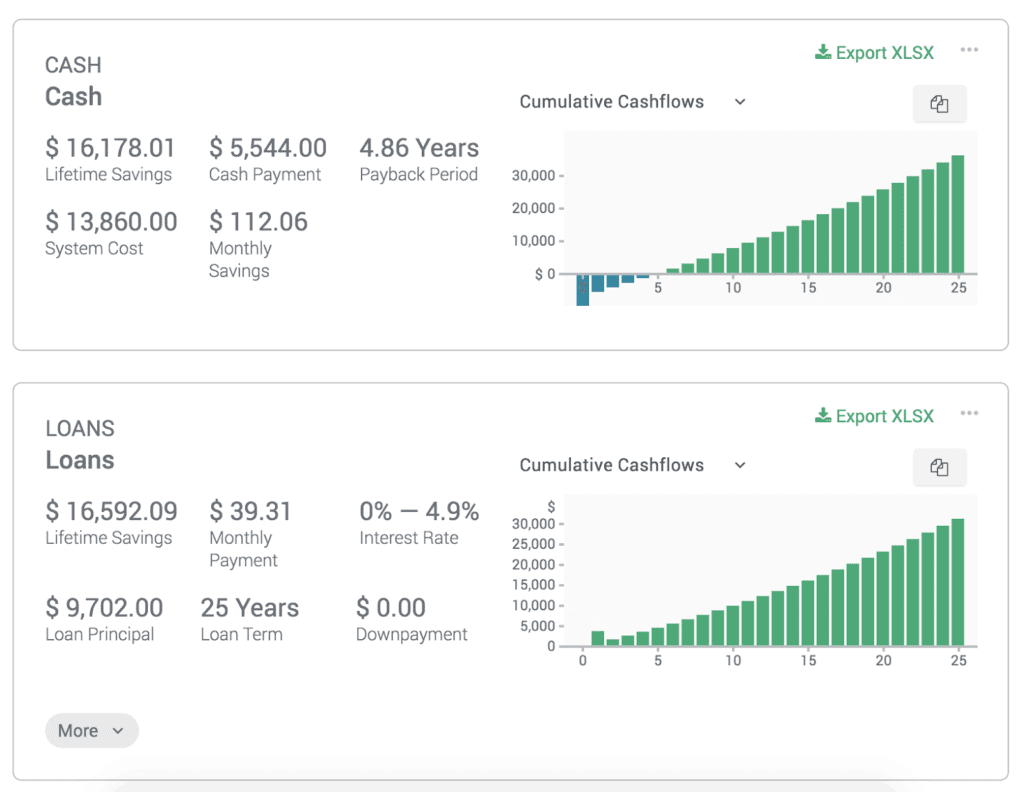The height and width of the screenshot is (792, 1024).
Task: Open Cumulative Cashflows dropdown in Loans card
Action: click(x=632, y=465)
